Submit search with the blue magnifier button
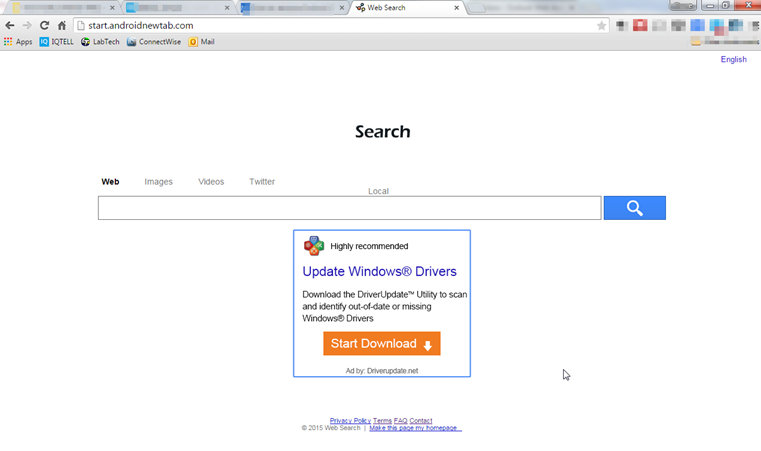Image resolution: width=761 pixels, height=451 pixels. pyautogui.click(x=635, y=208)
